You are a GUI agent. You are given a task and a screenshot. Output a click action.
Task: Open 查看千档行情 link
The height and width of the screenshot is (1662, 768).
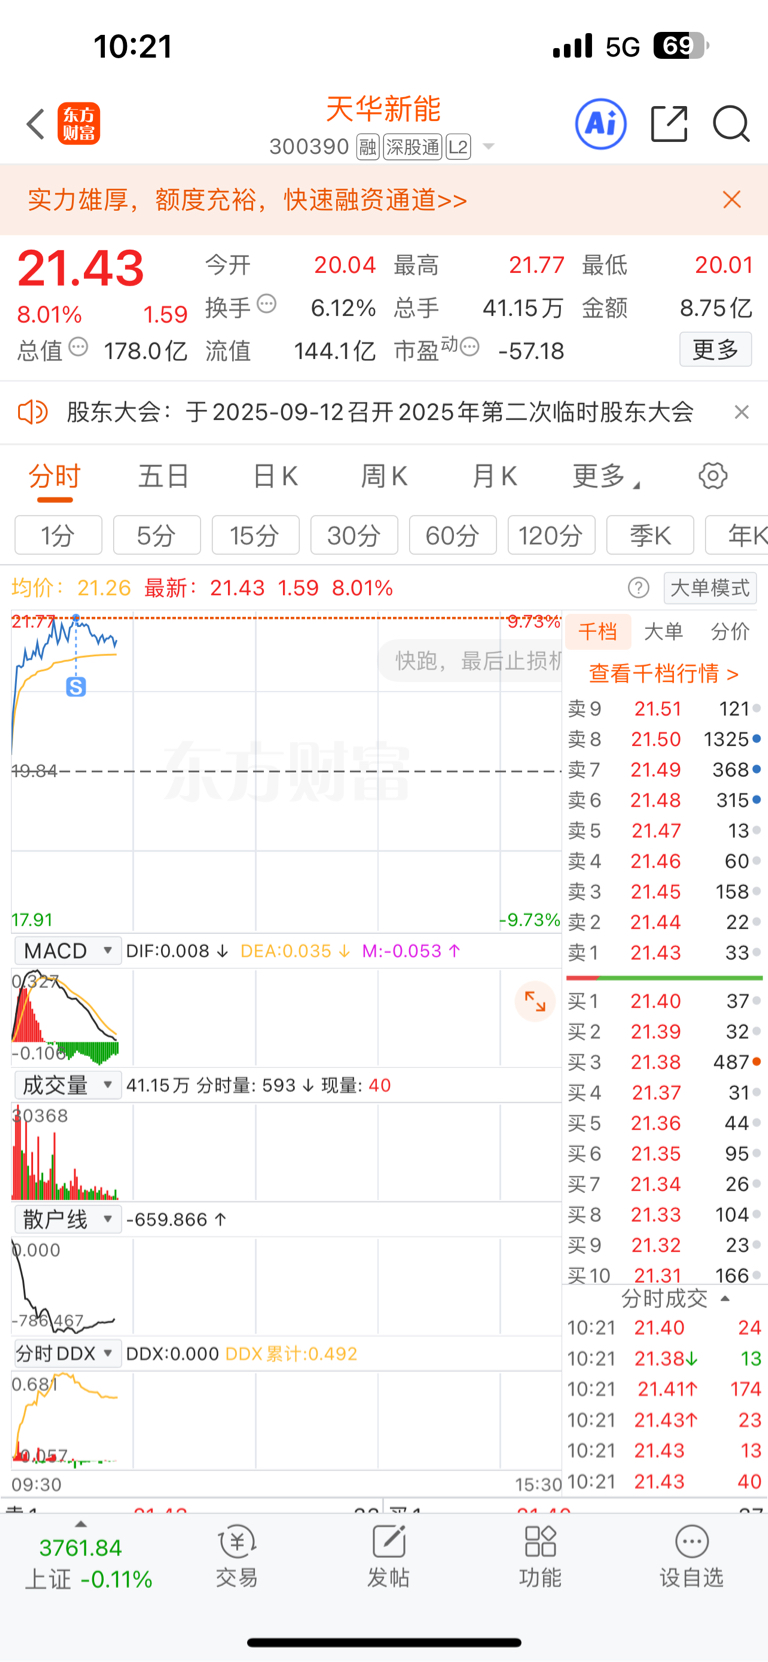point(664,674)
